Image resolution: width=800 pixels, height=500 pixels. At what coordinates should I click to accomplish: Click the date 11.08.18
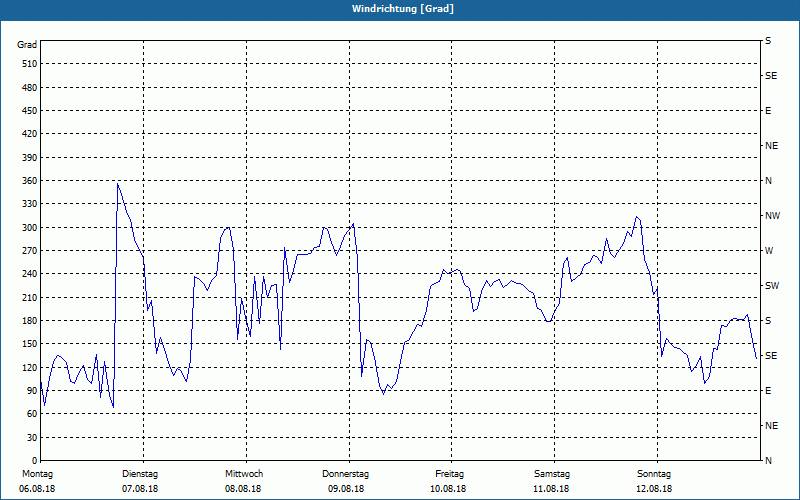coord(551,489)
